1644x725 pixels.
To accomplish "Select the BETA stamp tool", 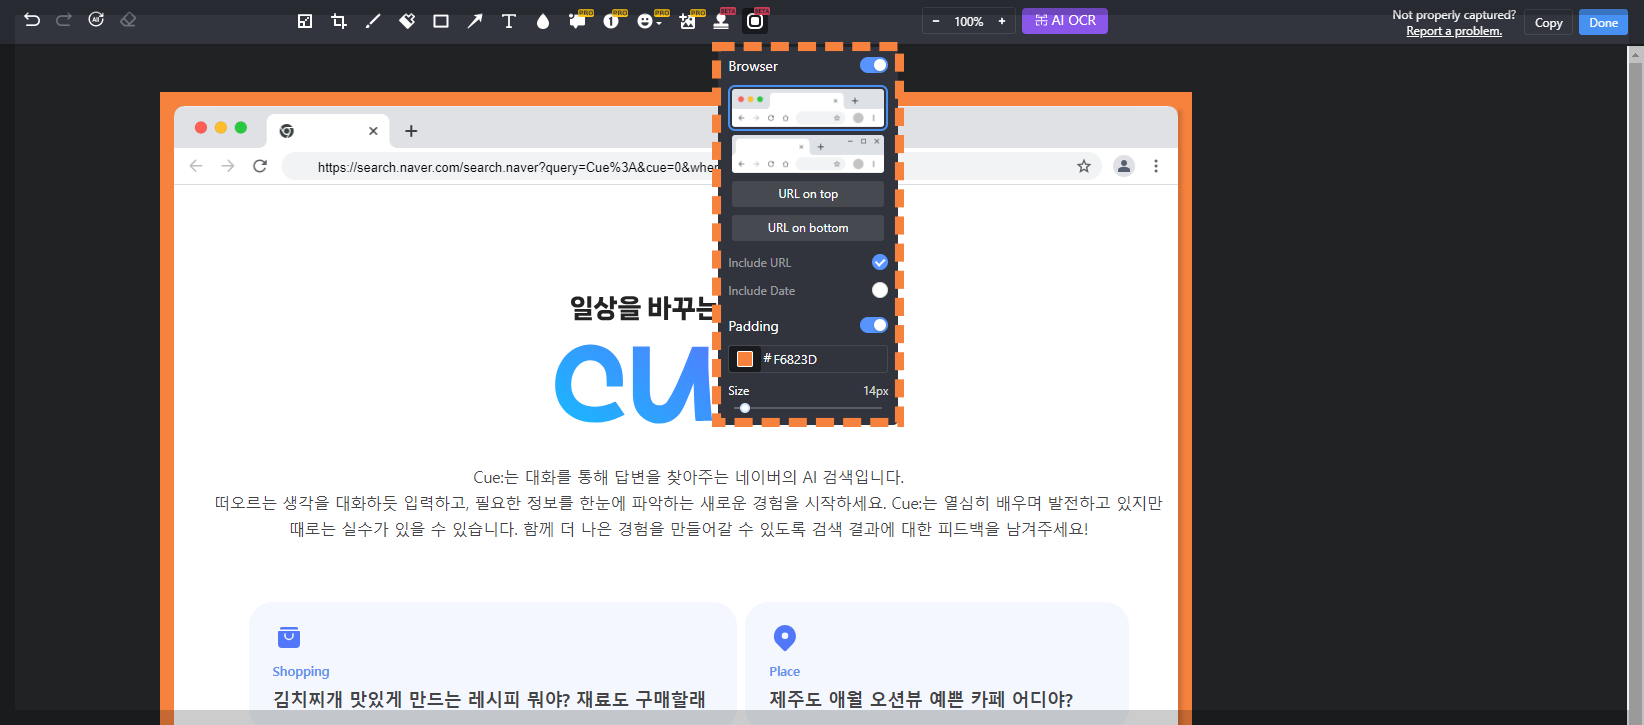I will pos(721,21).
